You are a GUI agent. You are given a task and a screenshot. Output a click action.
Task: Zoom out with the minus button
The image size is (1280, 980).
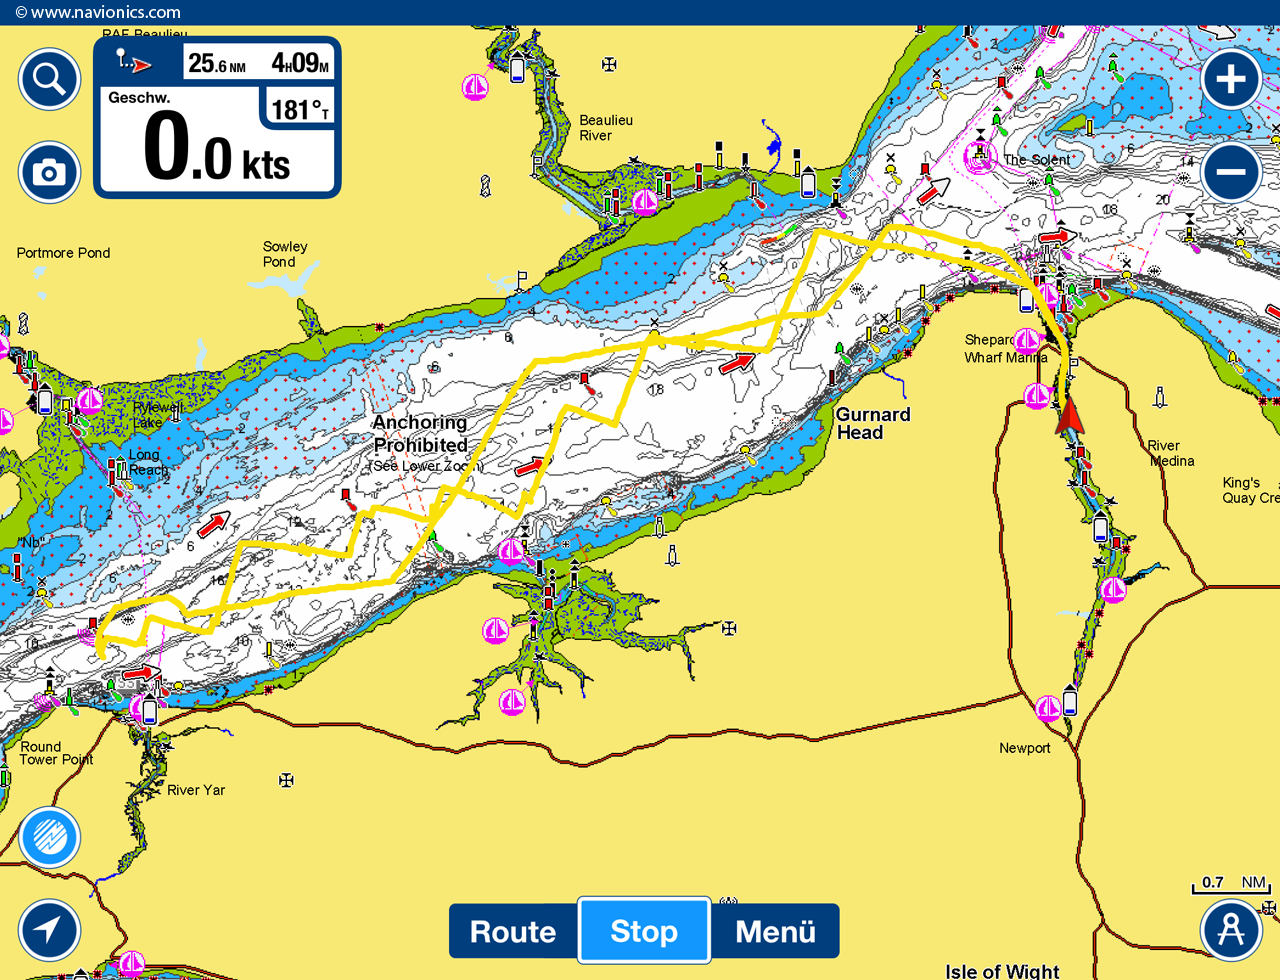pyautogui.click(x=1231, y=172)
